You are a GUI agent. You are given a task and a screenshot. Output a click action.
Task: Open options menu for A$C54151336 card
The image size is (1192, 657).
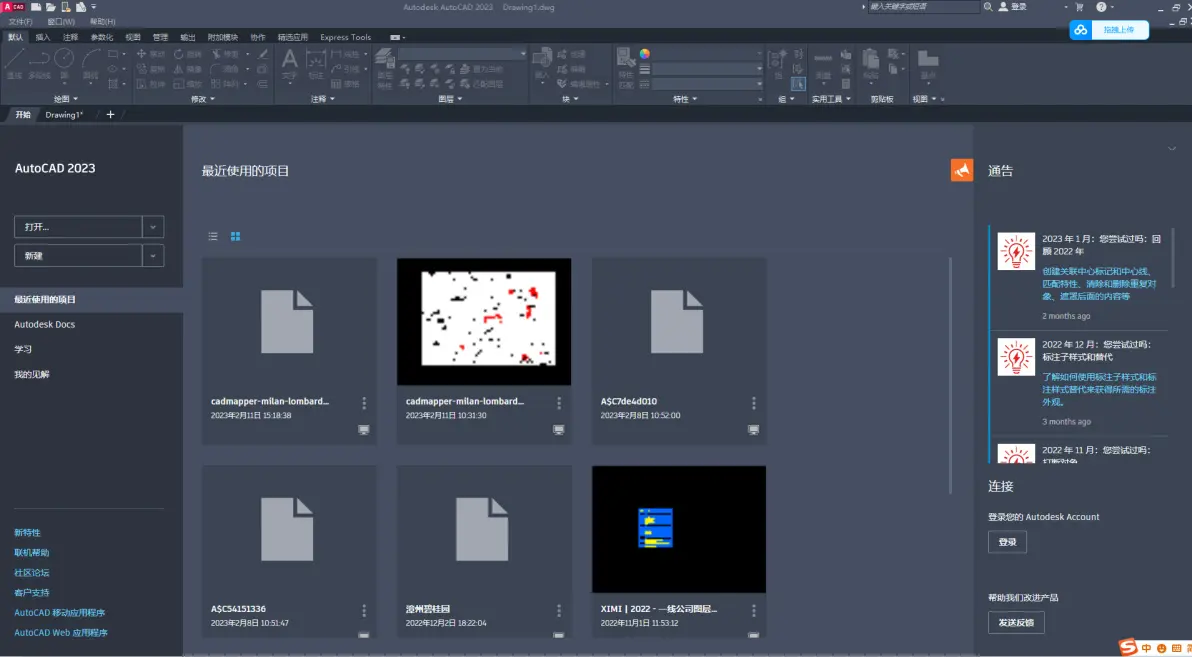[364, 611]
